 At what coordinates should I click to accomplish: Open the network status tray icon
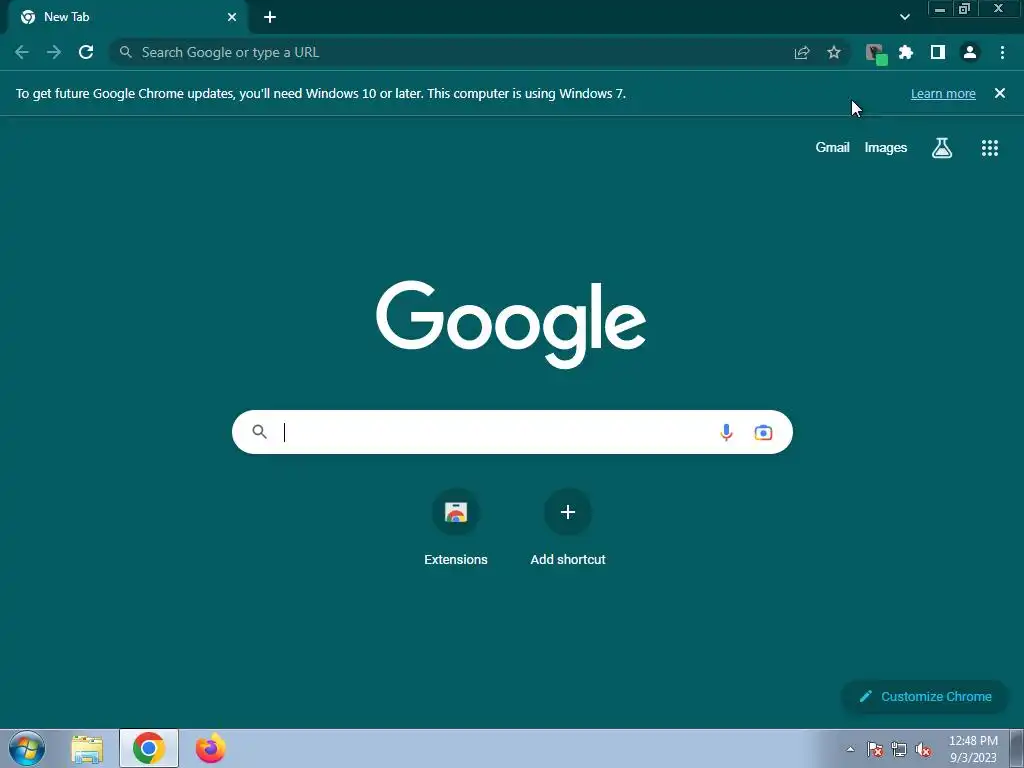pyautogui.click(x=899, y=749)
